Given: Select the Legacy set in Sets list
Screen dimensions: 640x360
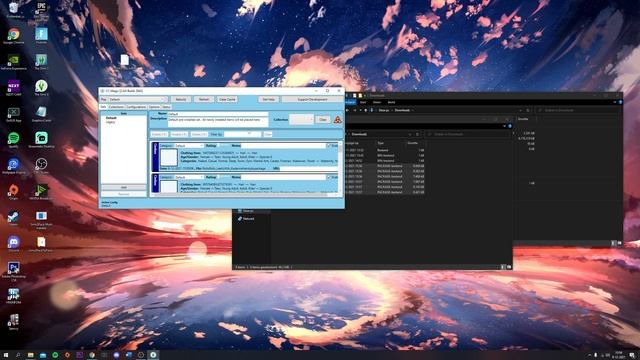Looking at the screenshot, I should [110, 122].
